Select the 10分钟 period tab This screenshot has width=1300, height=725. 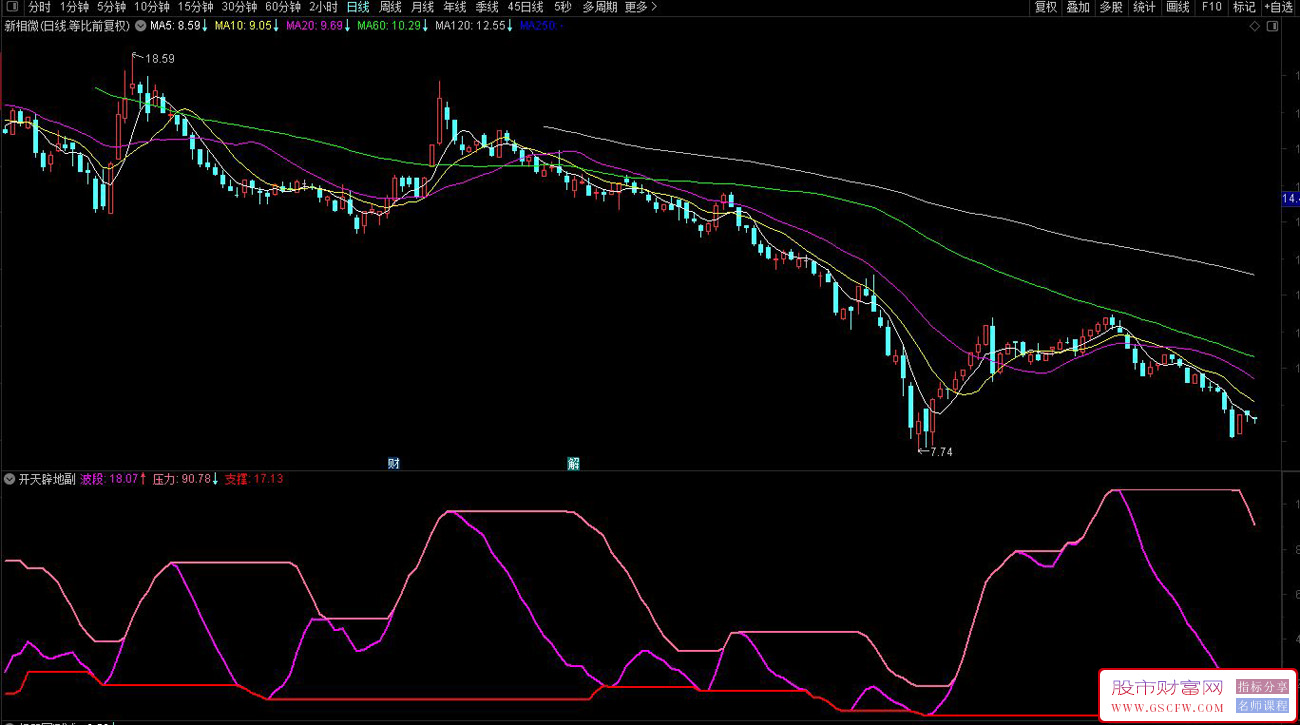point(152,7)
